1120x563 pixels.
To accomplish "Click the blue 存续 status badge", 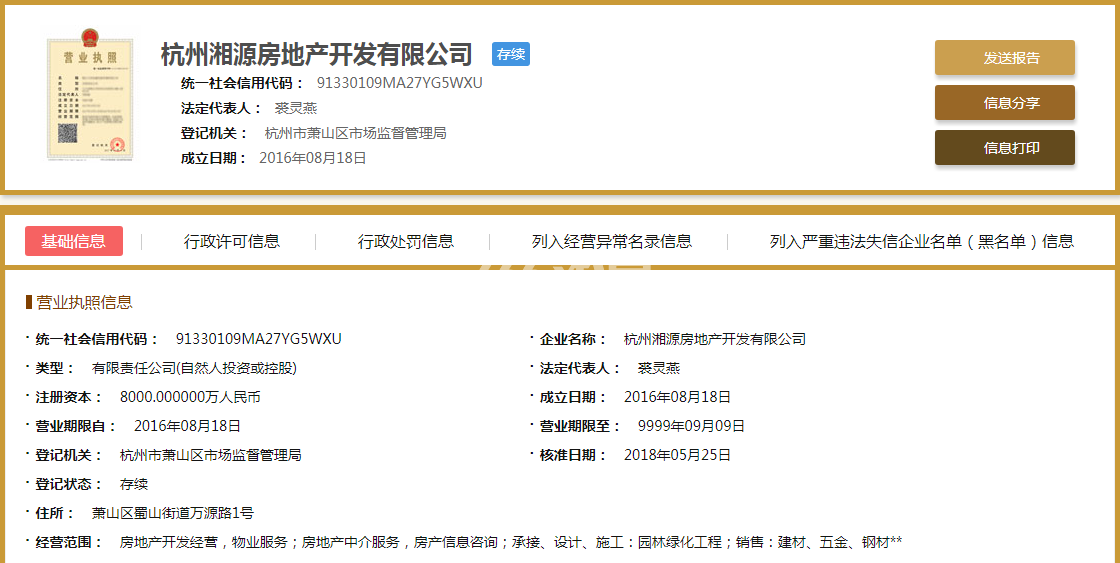I will tap(511, 54).
